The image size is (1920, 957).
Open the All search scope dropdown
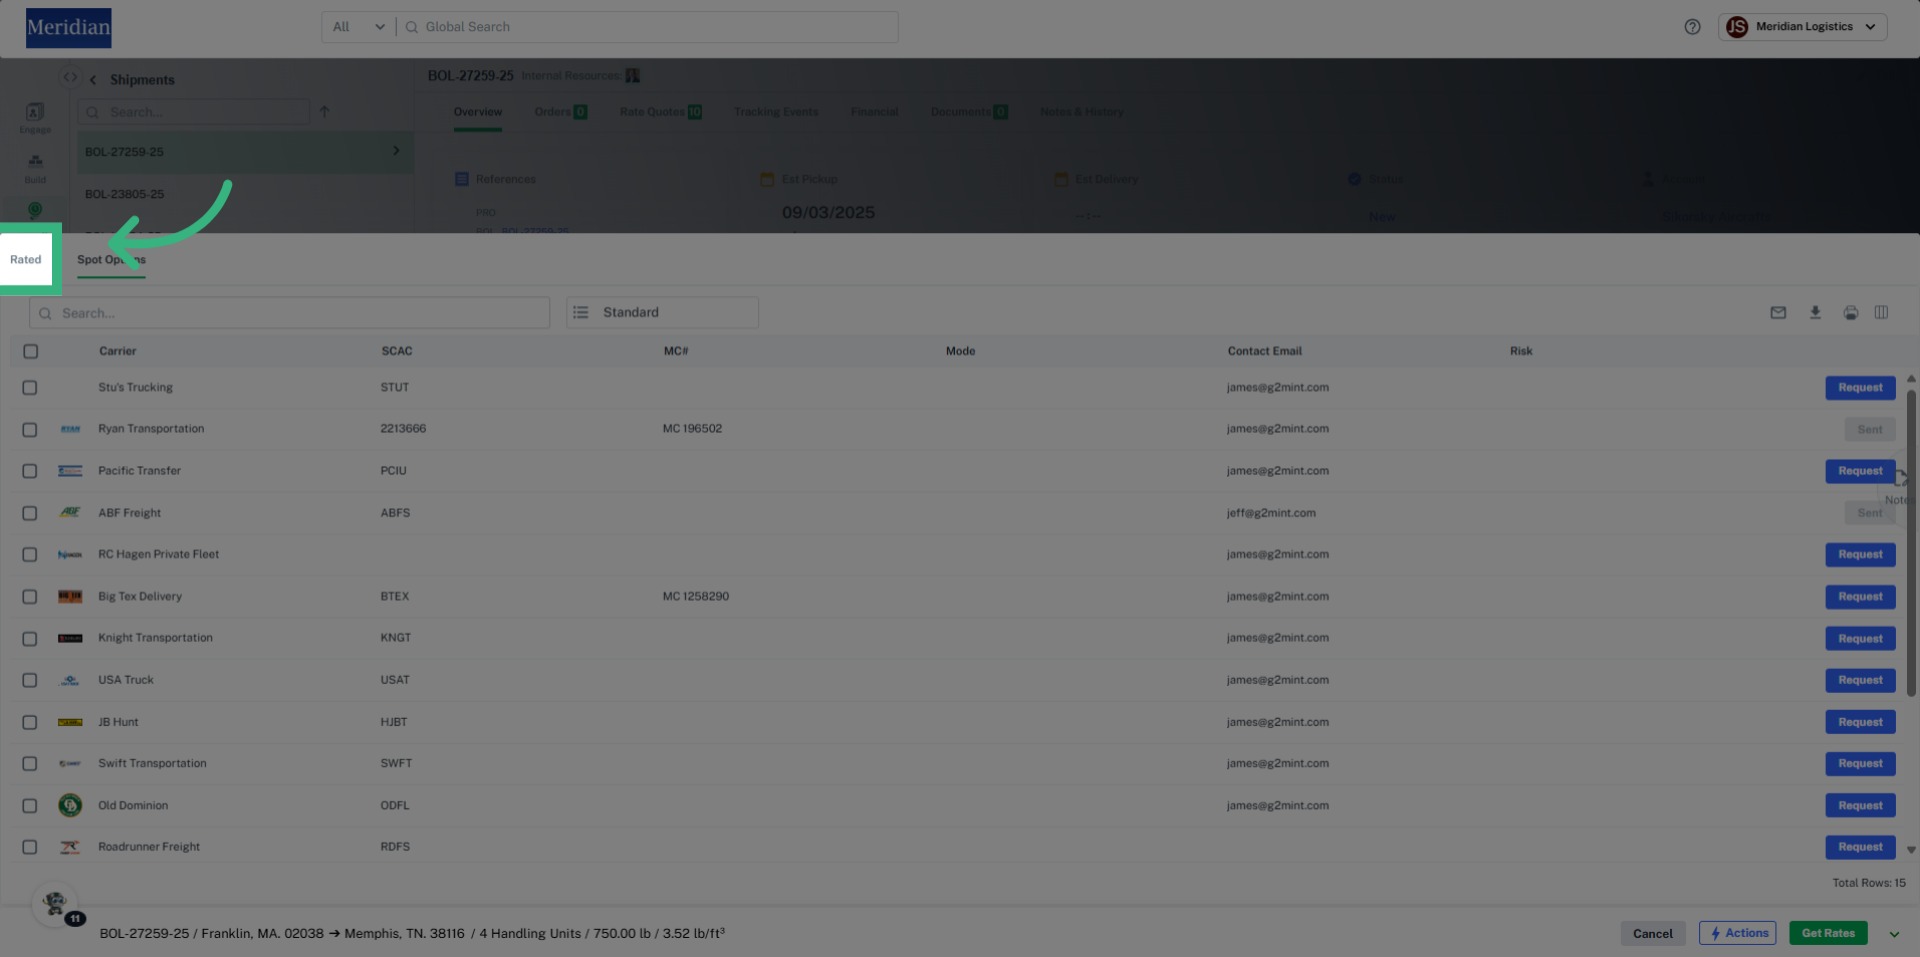[x=358, y=27]
